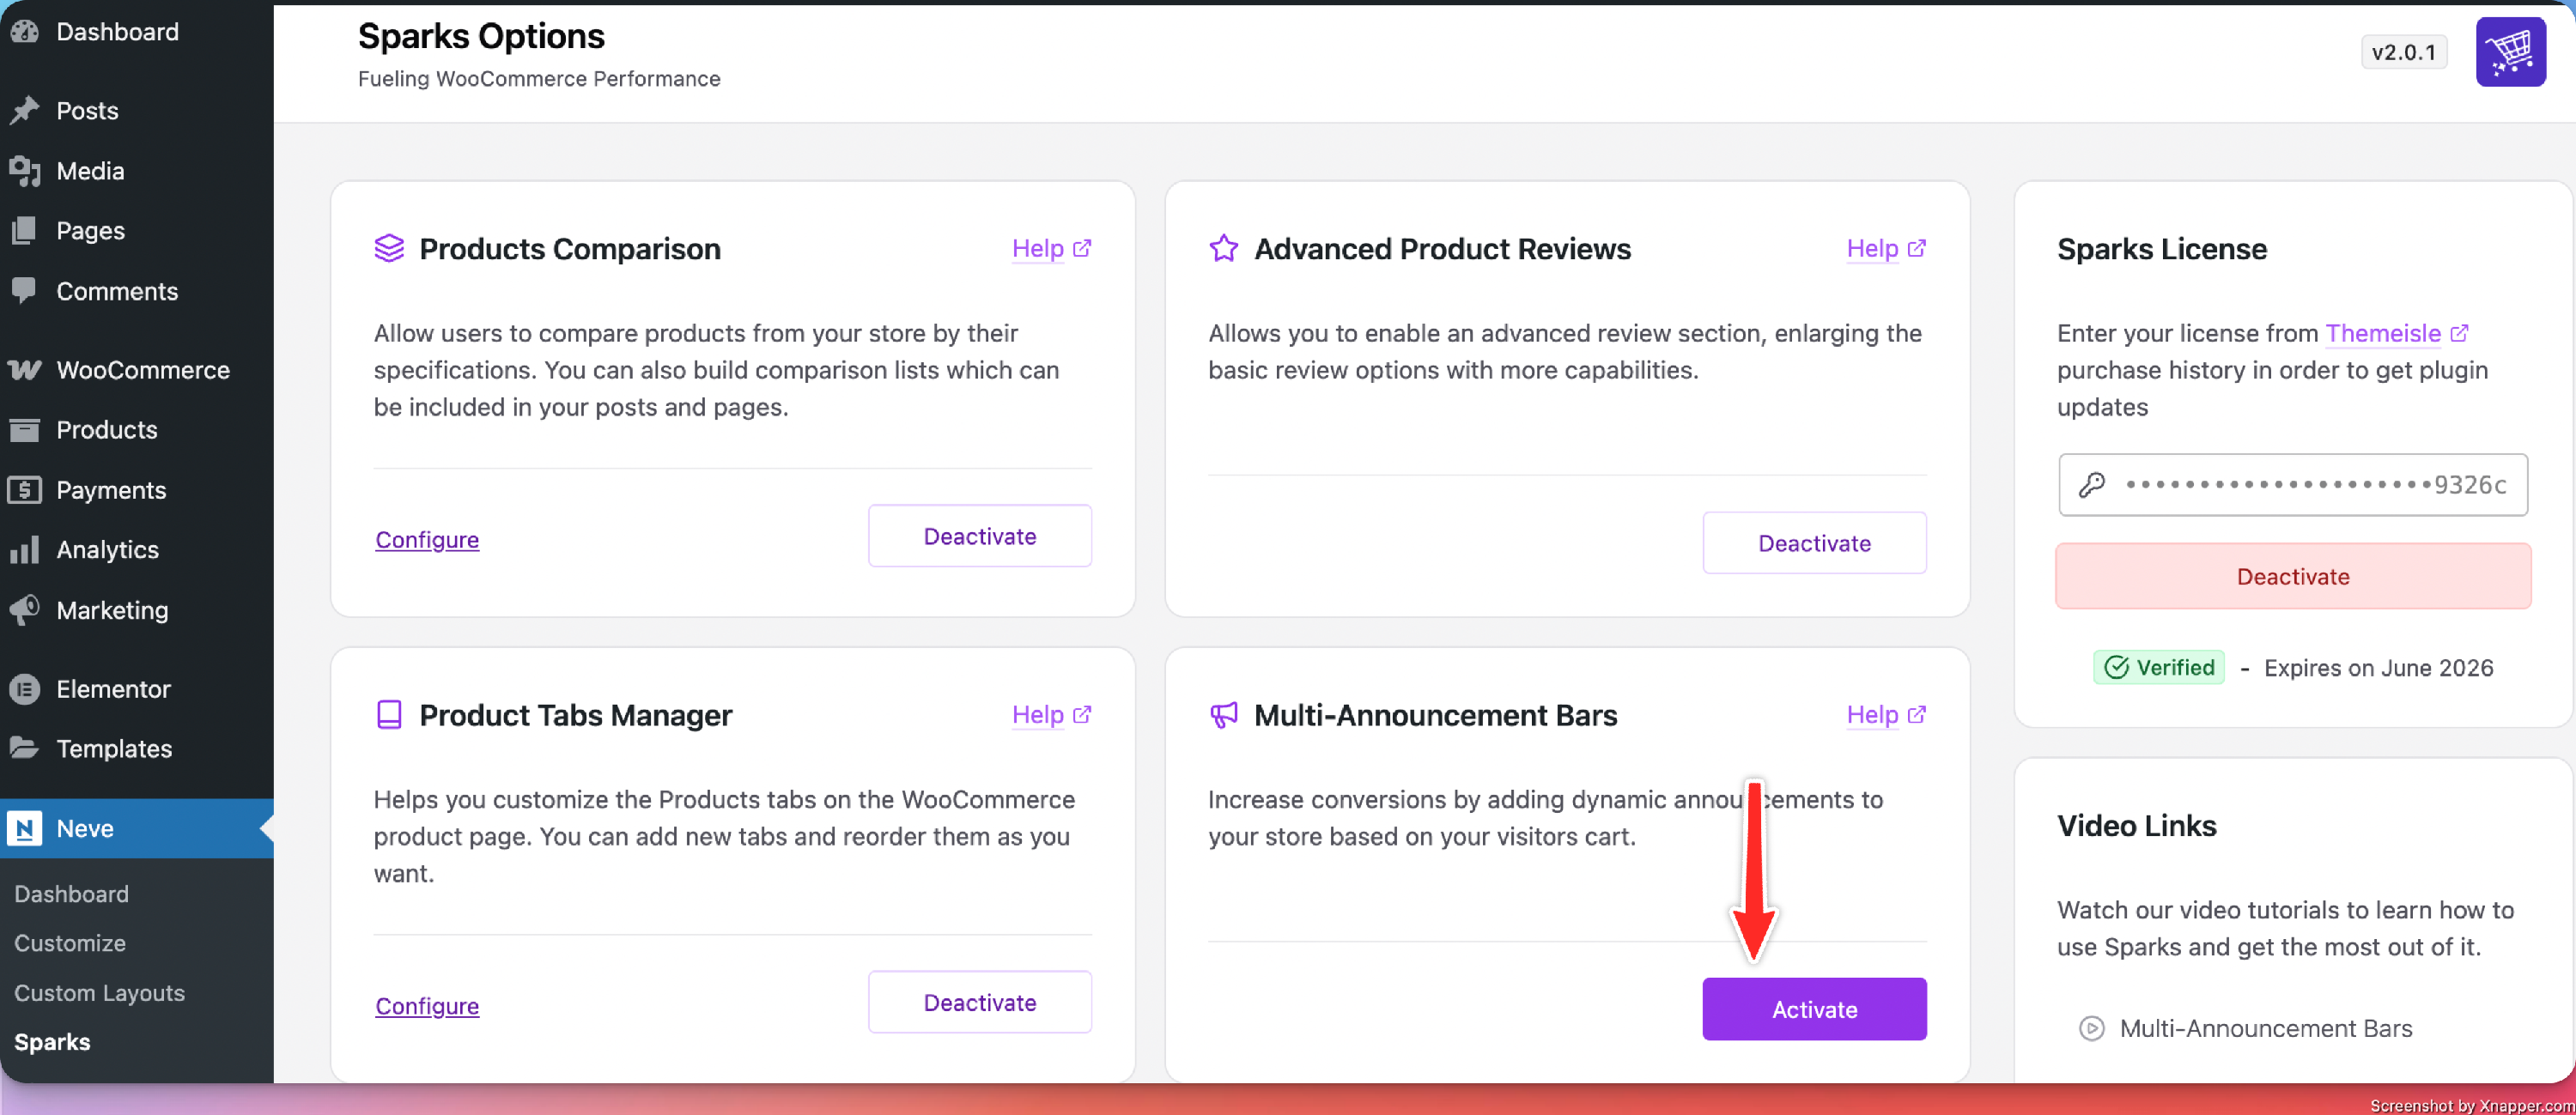Open the Templates menu in sidebar

pyautogui.click(x=114, y=748)
